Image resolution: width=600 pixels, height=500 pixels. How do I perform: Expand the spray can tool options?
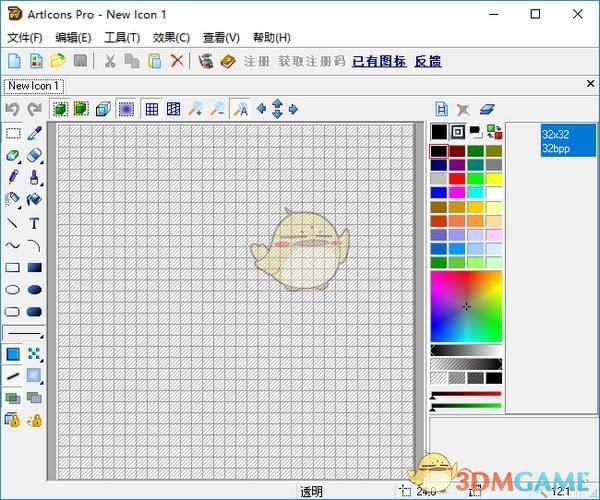click(x=19, y=207)
